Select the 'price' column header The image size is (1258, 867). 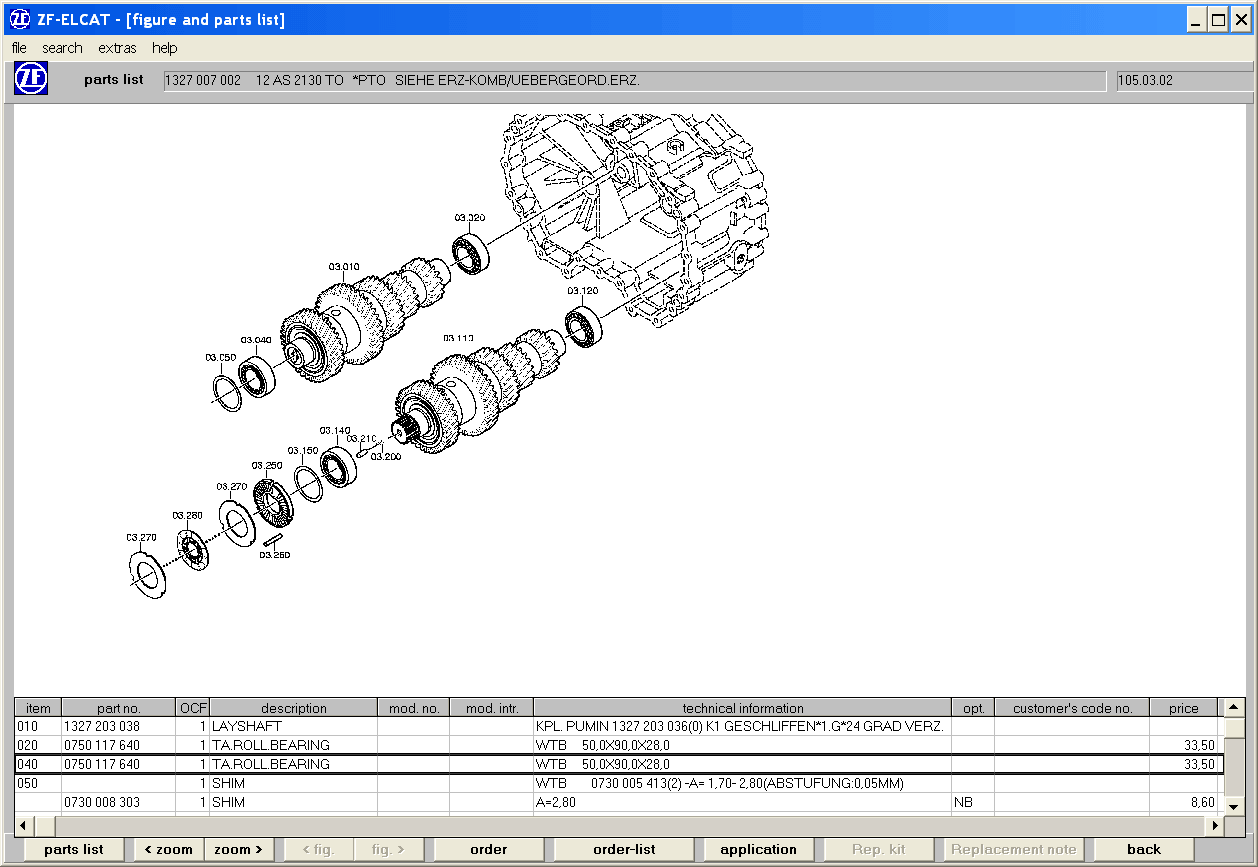[x=1184, y=708]
